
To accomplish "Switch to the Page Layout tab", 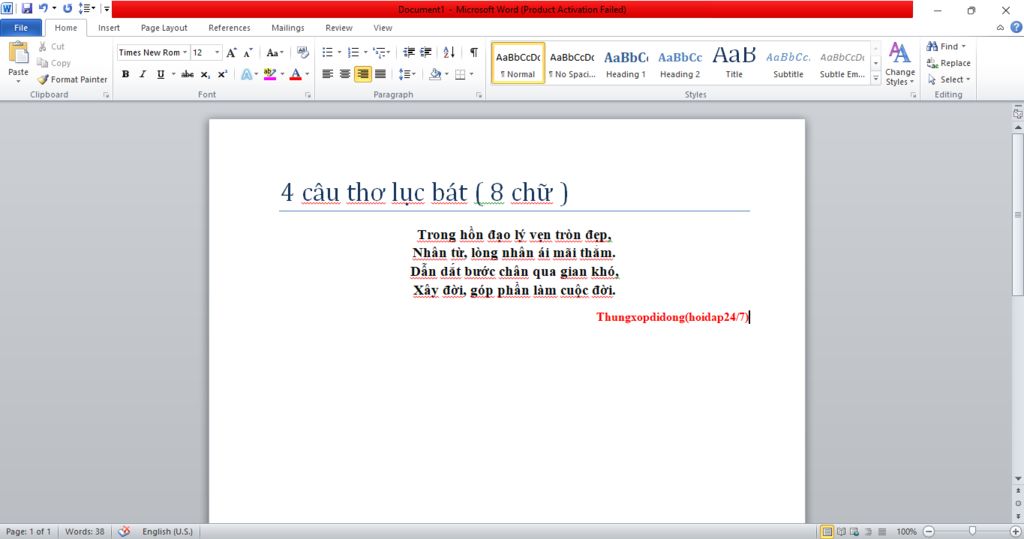I will pyautogui.click(x=164, y=27).
